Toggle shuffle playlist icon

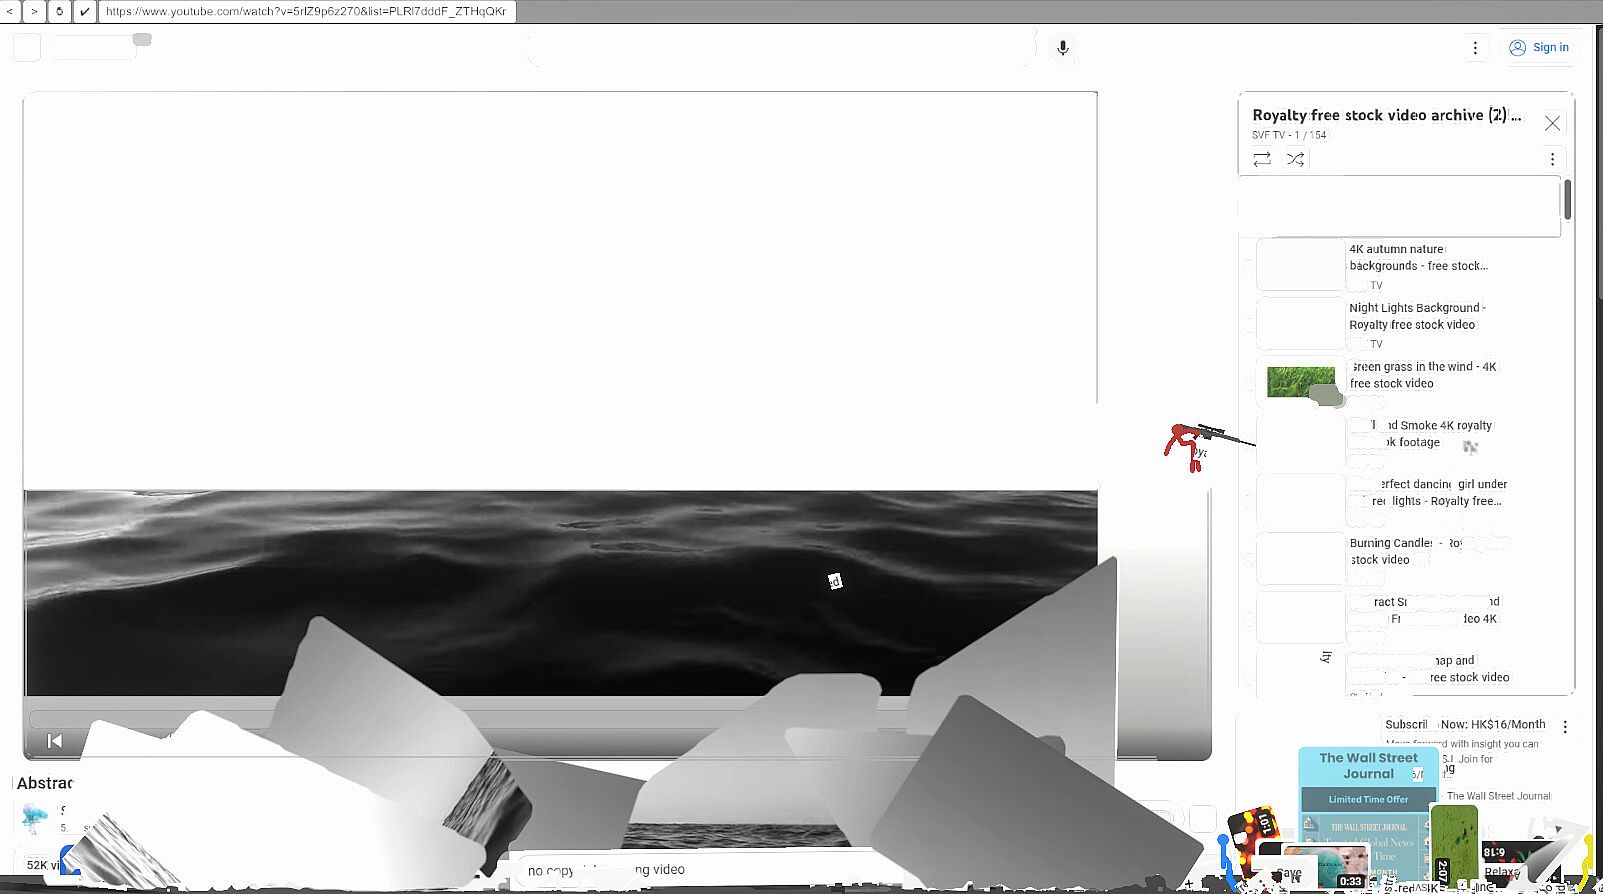coord(1295,159)
